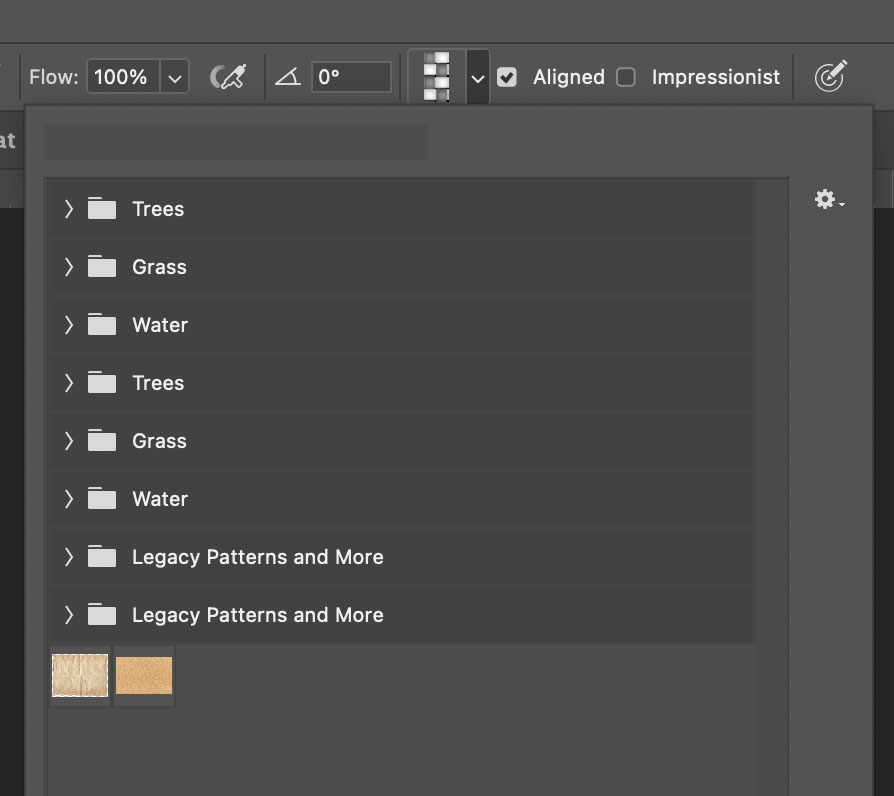Click the Grass folder icon
Screen dimensions: 894x796
101,266
